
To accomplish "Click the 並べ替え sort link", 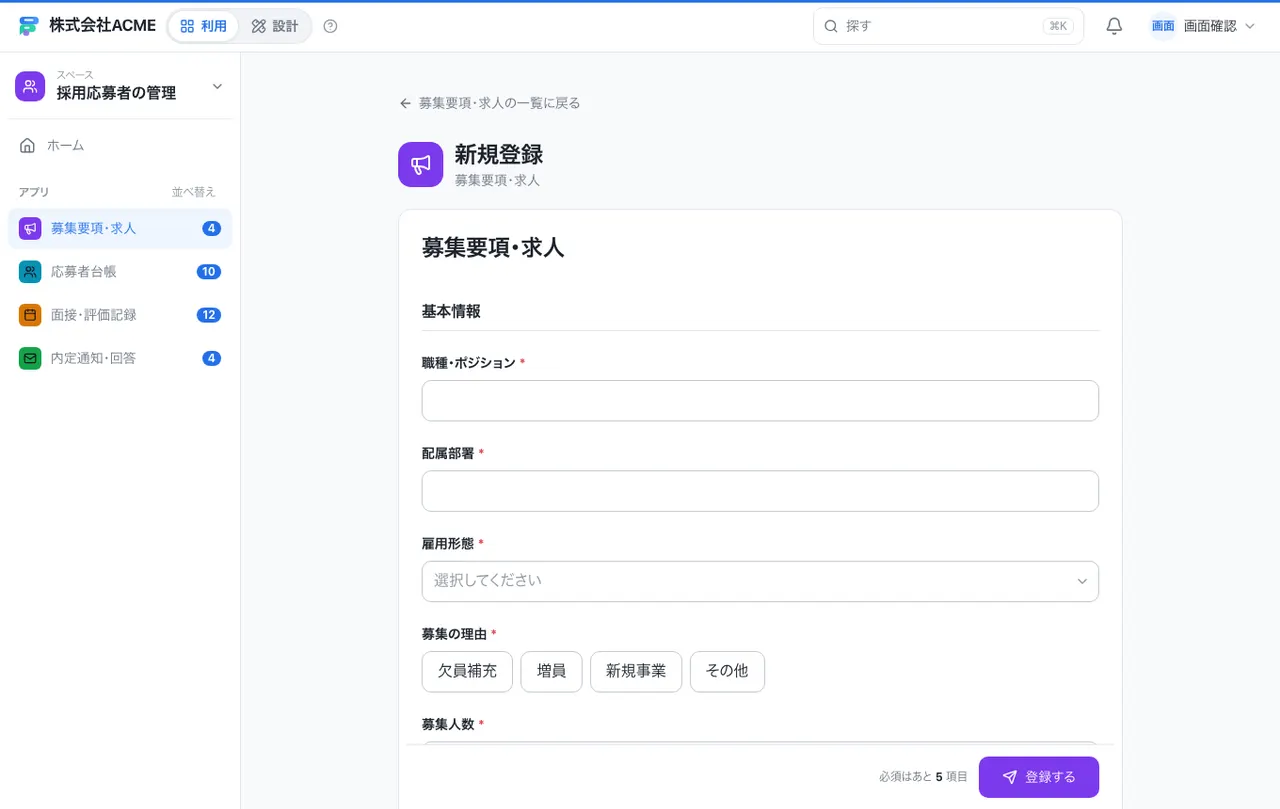I will coord(193,192).
